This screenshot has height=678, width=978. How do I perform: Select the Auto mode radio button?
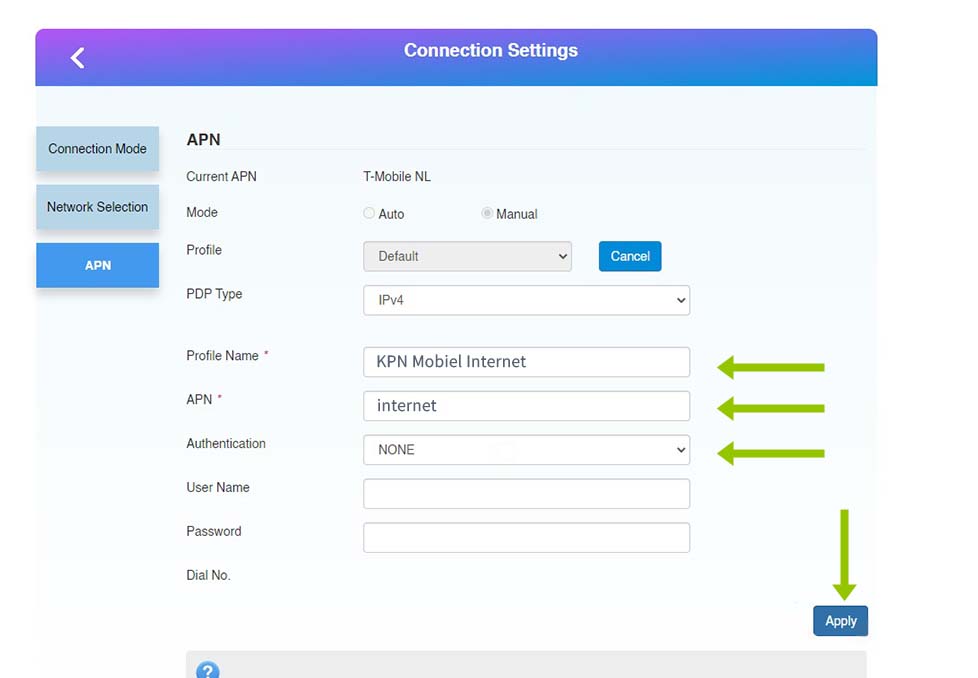369,213
